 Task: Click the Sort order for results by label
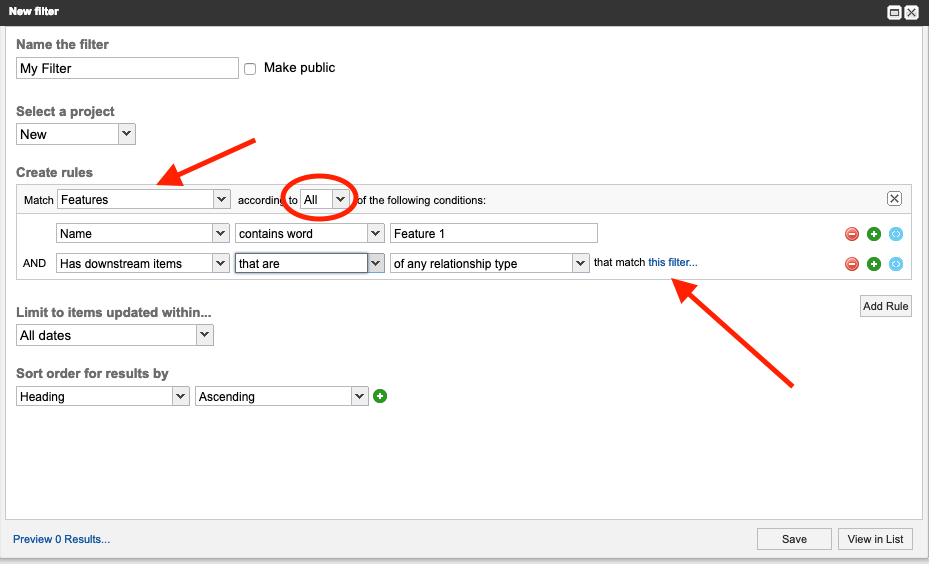[x=92, y=373]
